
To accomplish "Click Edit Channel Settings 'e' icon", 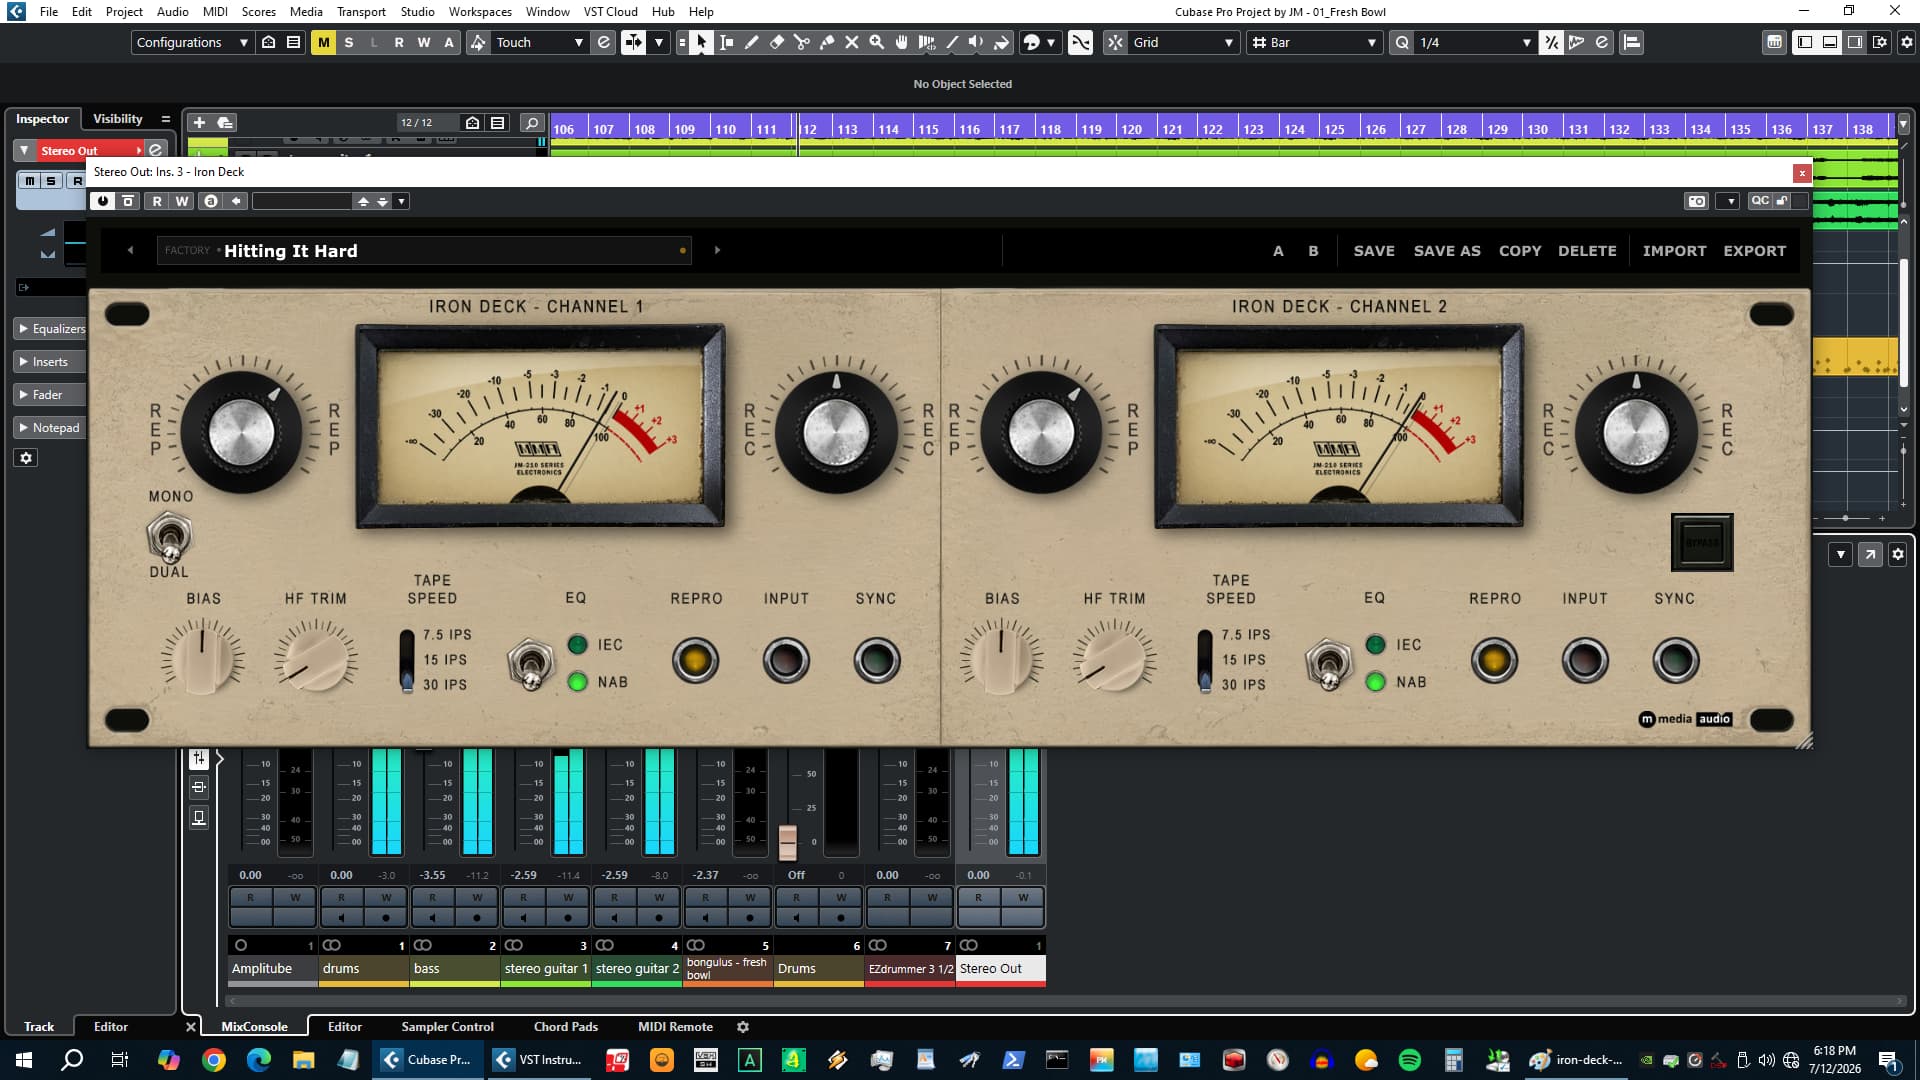I will (156, 150).
